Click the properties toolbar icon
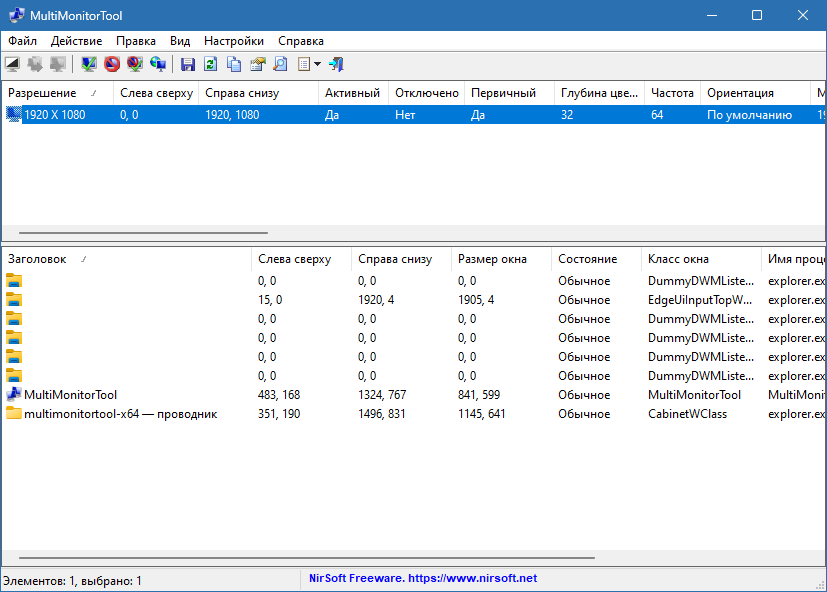 [x=257, y=64]
